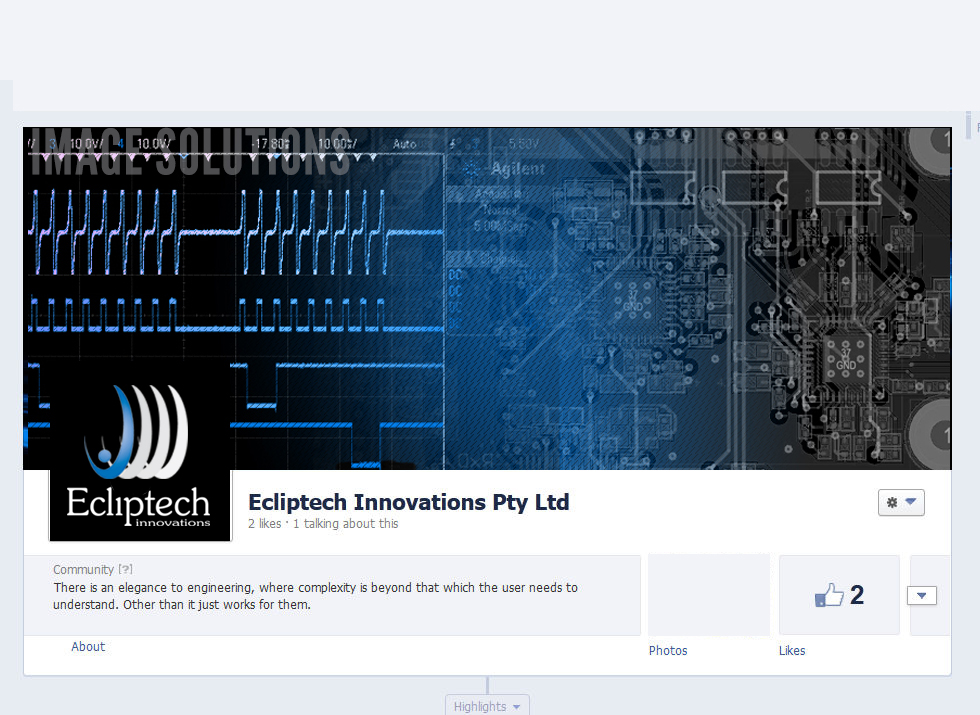Click the thumbs-up Likes box showing 2
This screenshot has height=715, width=980.
pyautogui.click(x=839, y=594)
